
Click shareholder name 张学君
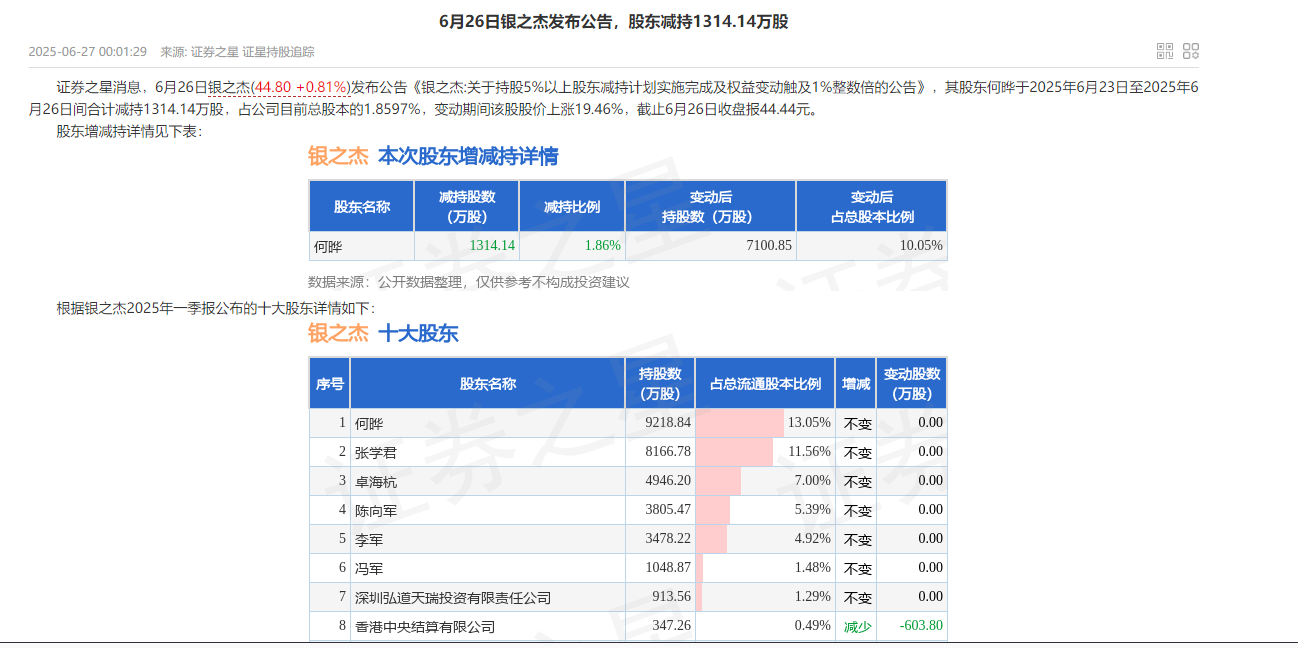coord(376,452)
